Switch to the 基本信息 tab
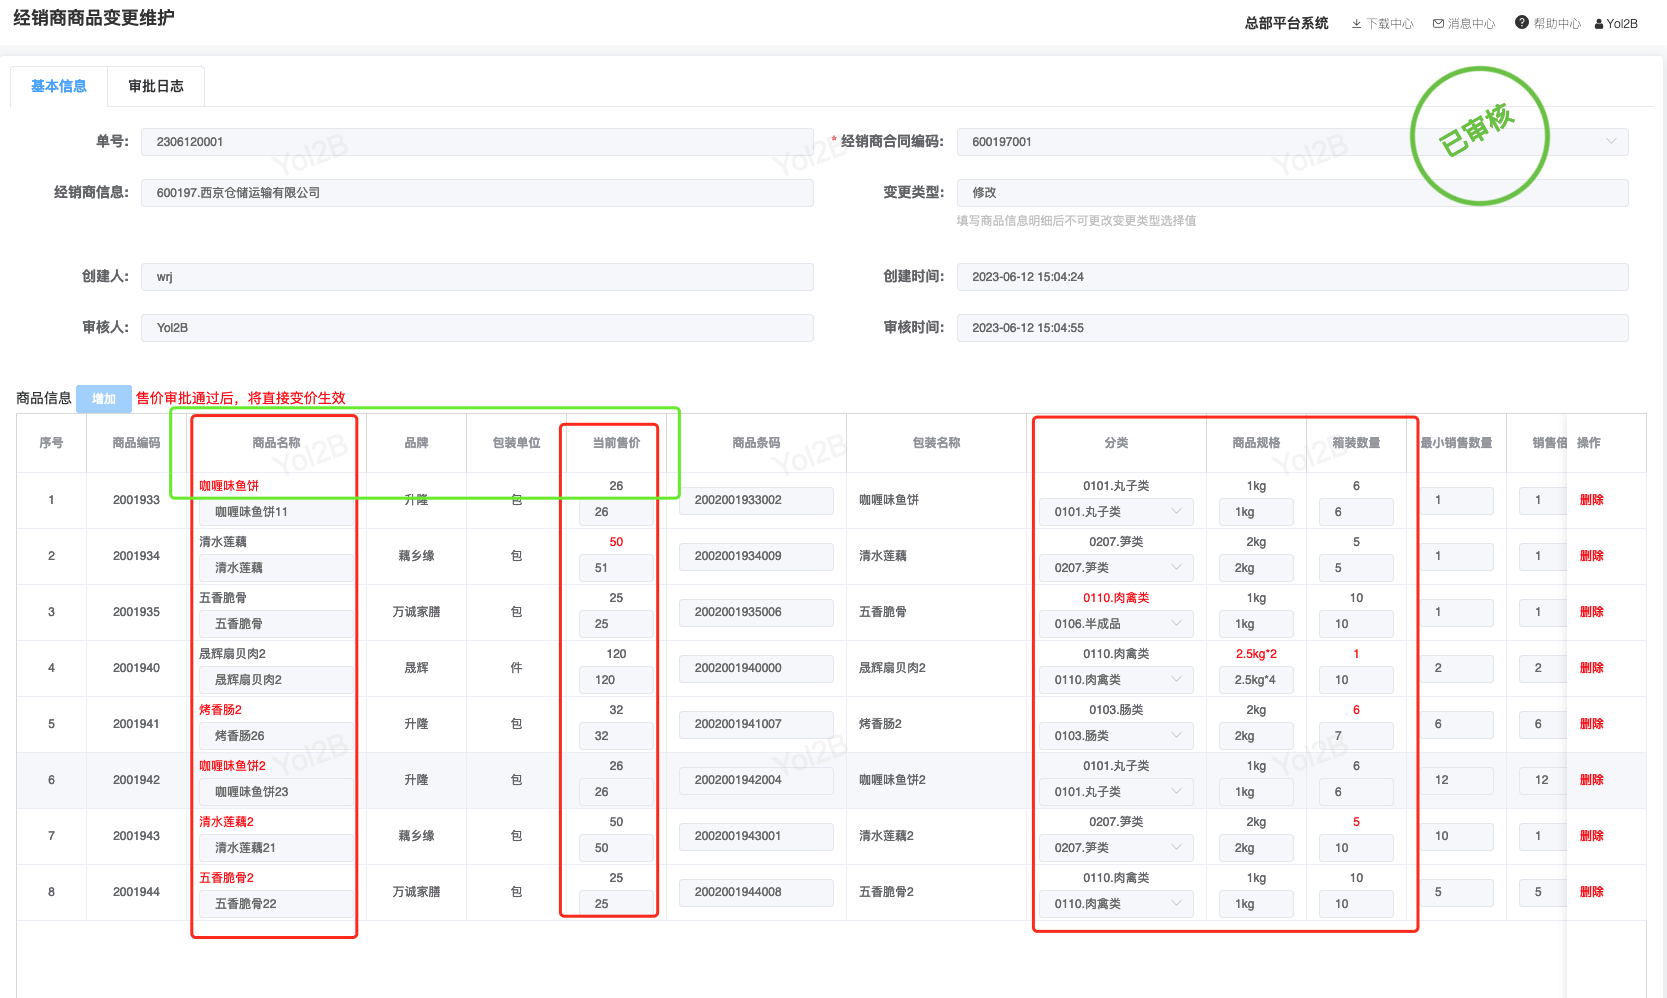This screenshot has height=998, width=1667. tap(59, 86)
